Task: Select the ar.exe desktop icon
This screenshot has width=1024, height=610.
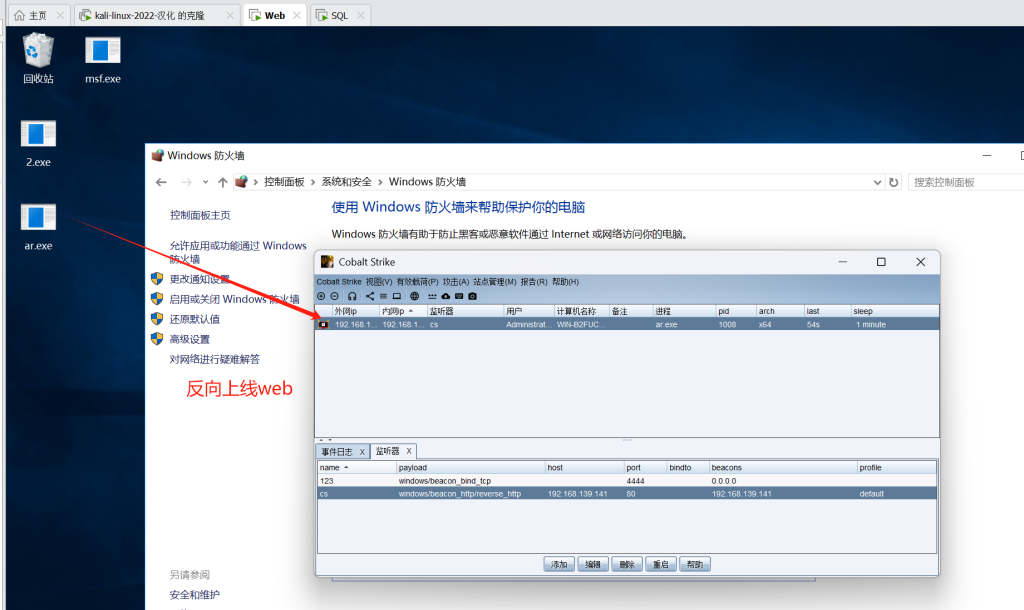Action: coord(38,227)
